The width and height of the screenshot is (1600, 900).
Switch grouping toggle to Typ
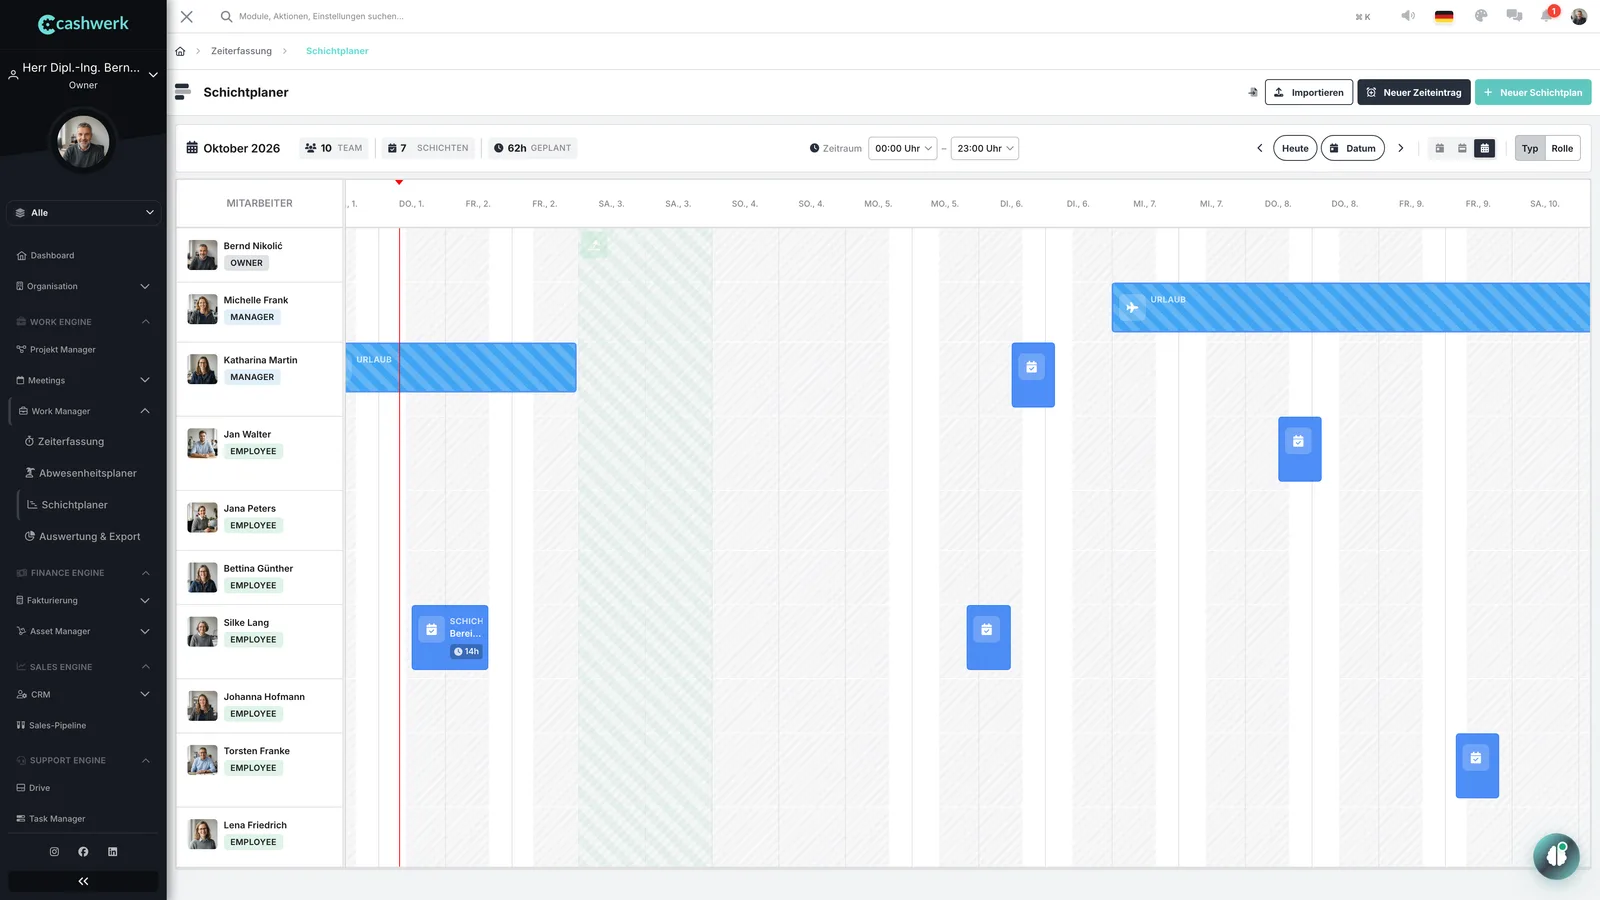click(1530, 148)
